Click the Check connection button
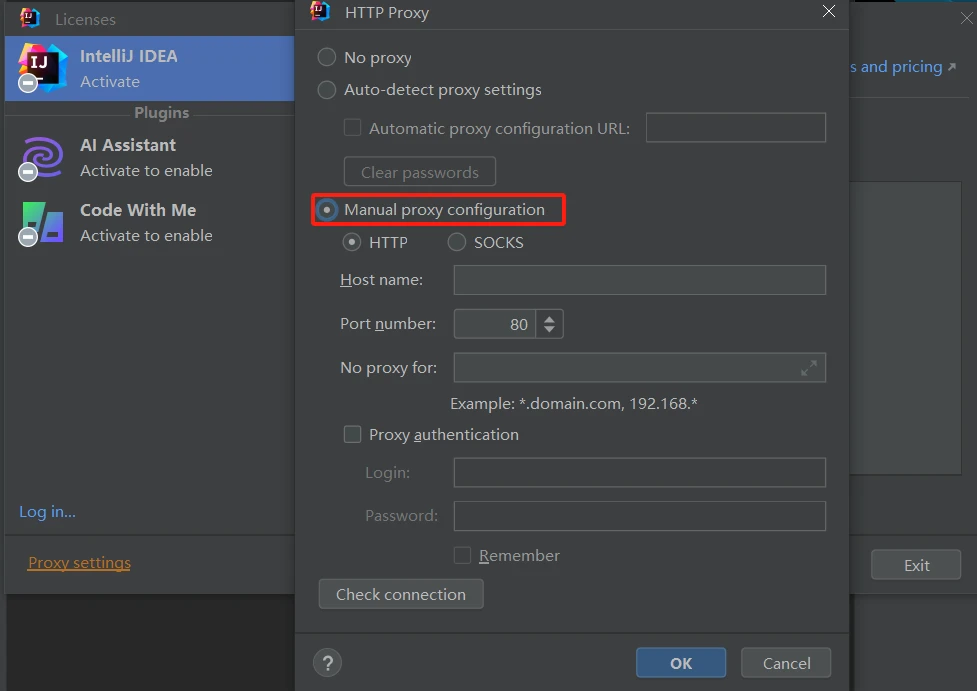The image size is (977, 691). (x=401, y=594)
